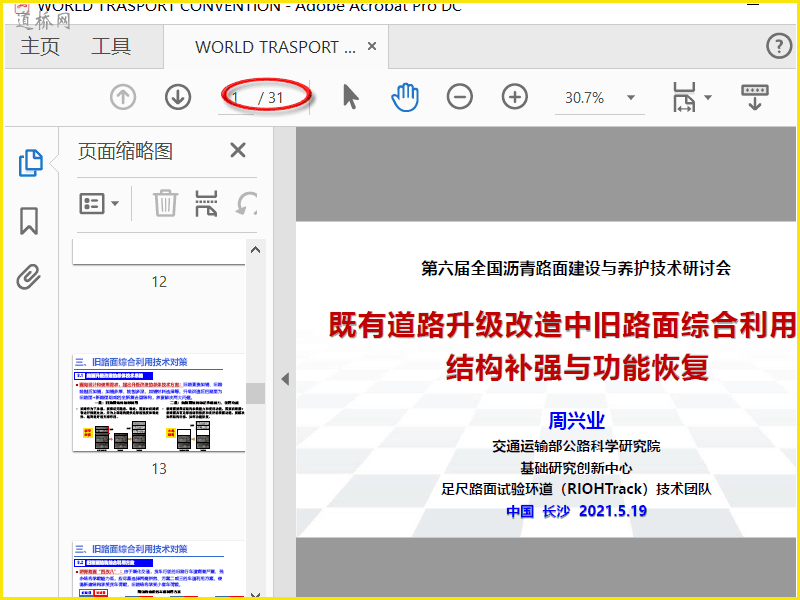Open the help question mark icon

[x=779, y=46]
